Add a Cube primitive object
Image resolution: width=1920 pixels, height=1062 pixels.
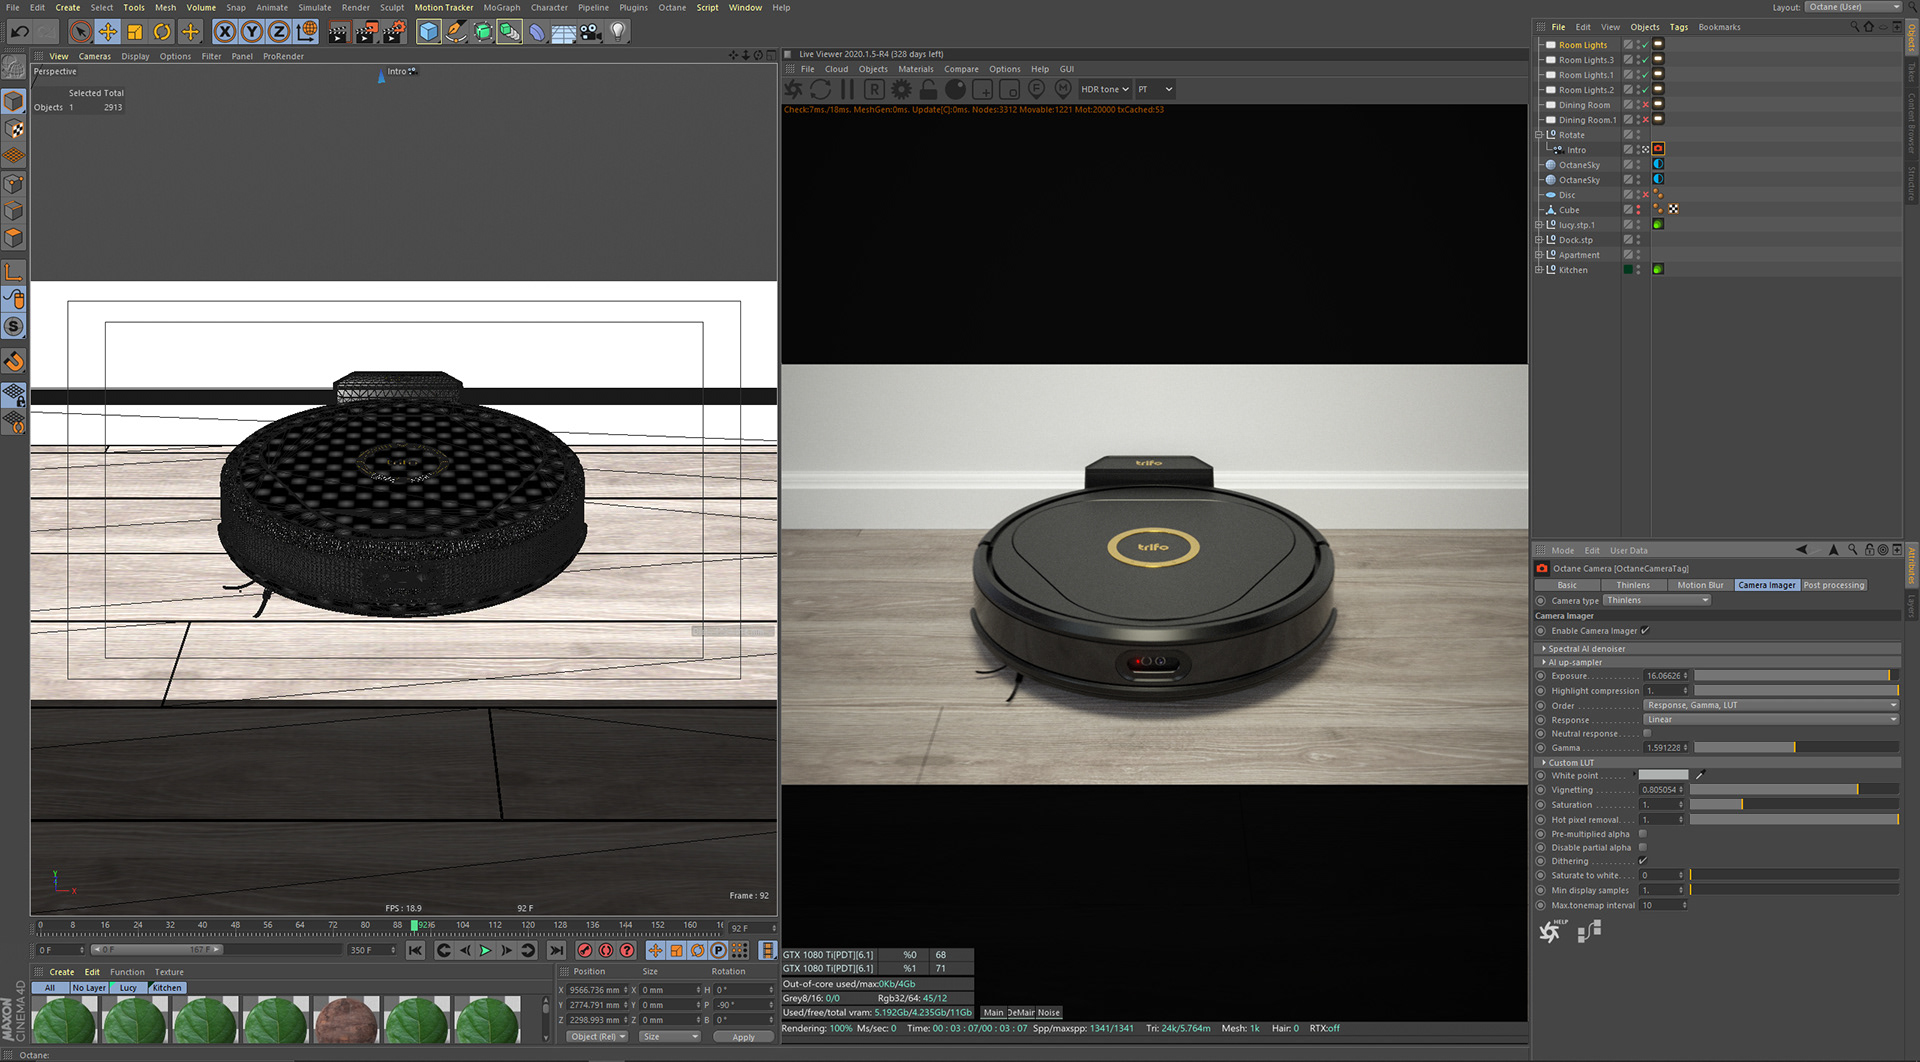tap(428, 32)
